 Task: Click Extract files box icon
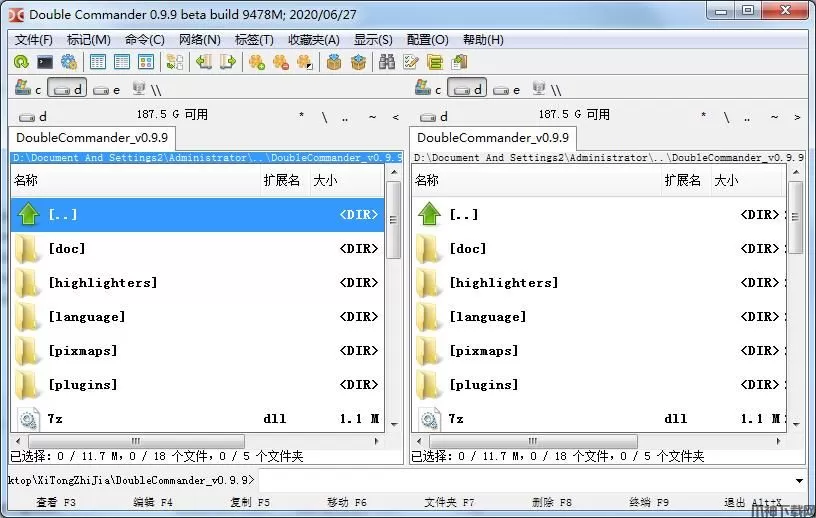pyautogui.click(x=359, y=62)
